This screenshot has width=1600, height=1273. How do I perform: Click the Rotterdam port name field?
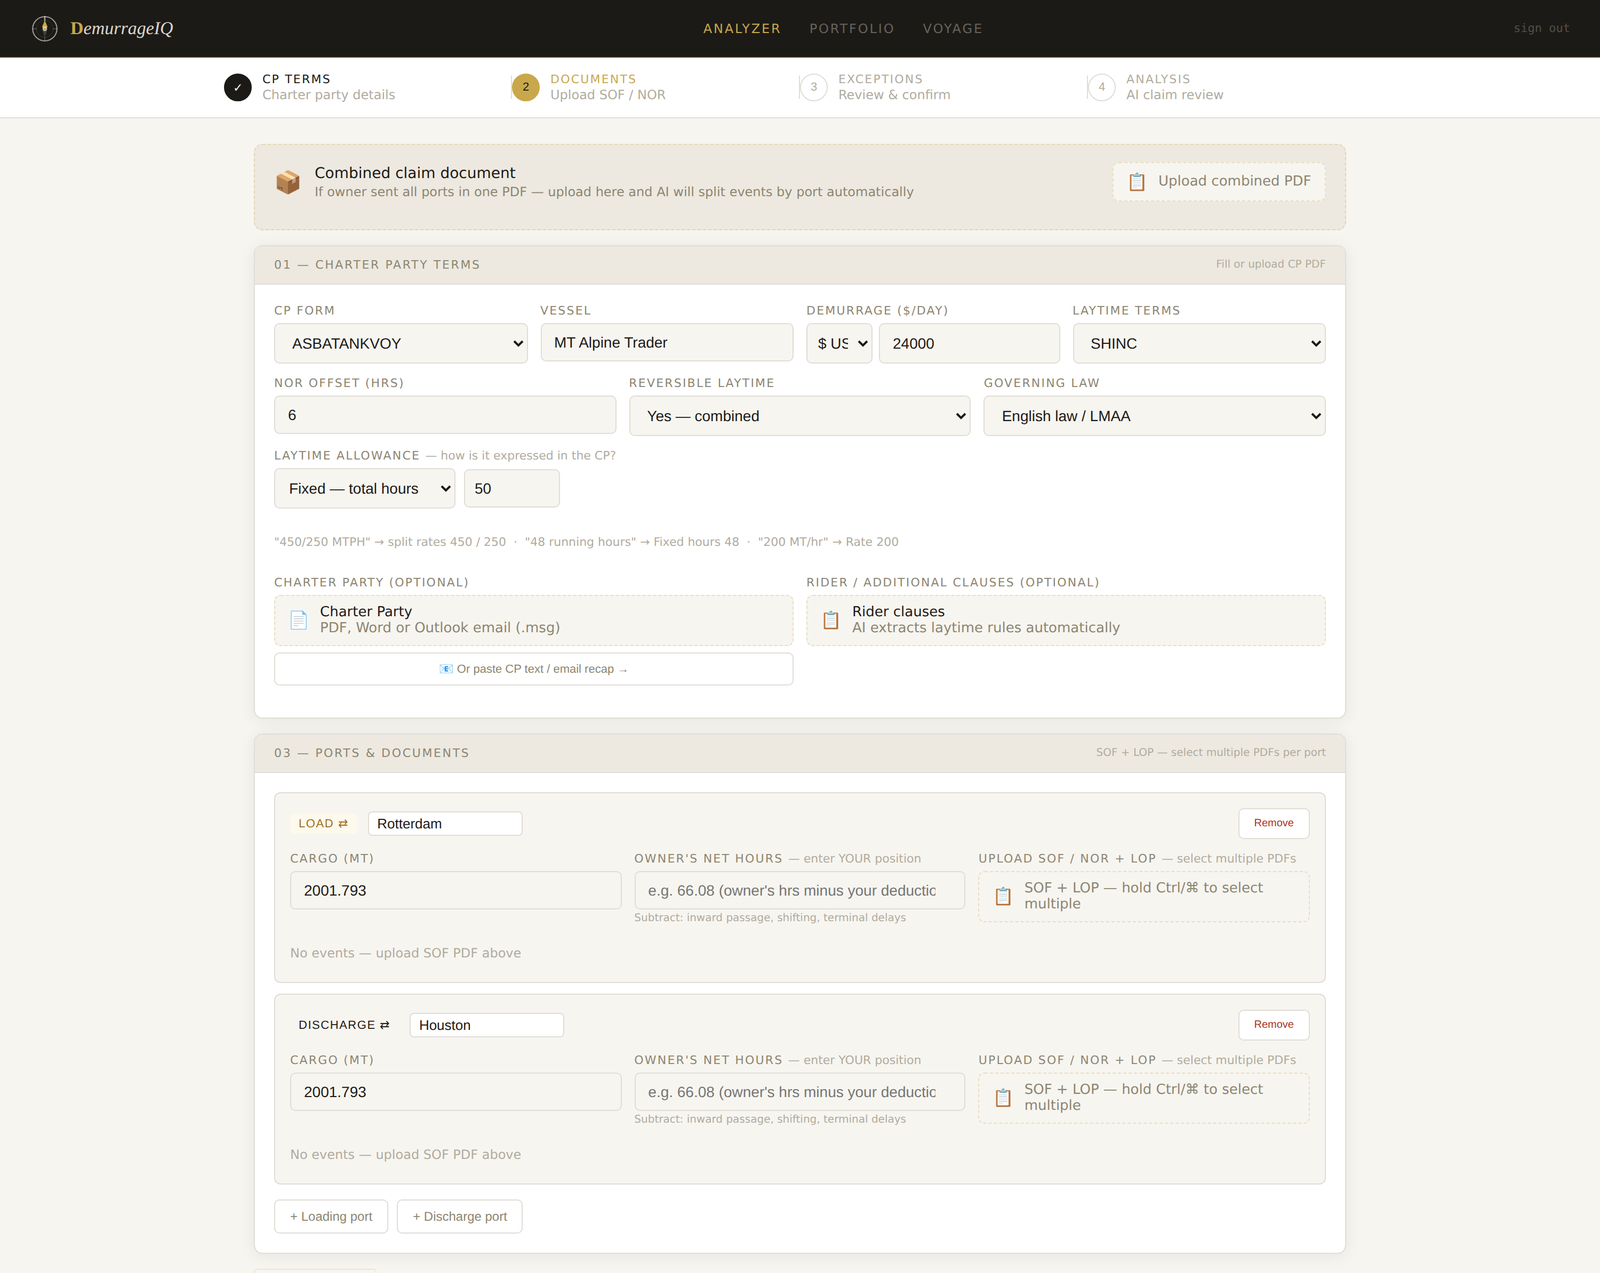[x=445, y=823]
